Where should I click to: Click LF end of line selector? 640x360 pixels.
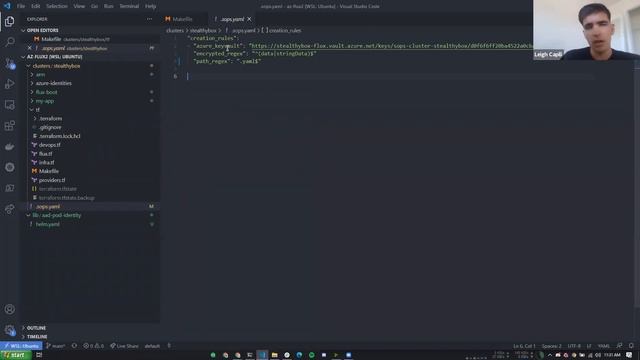pyautogui.click(x=589, y=346)
